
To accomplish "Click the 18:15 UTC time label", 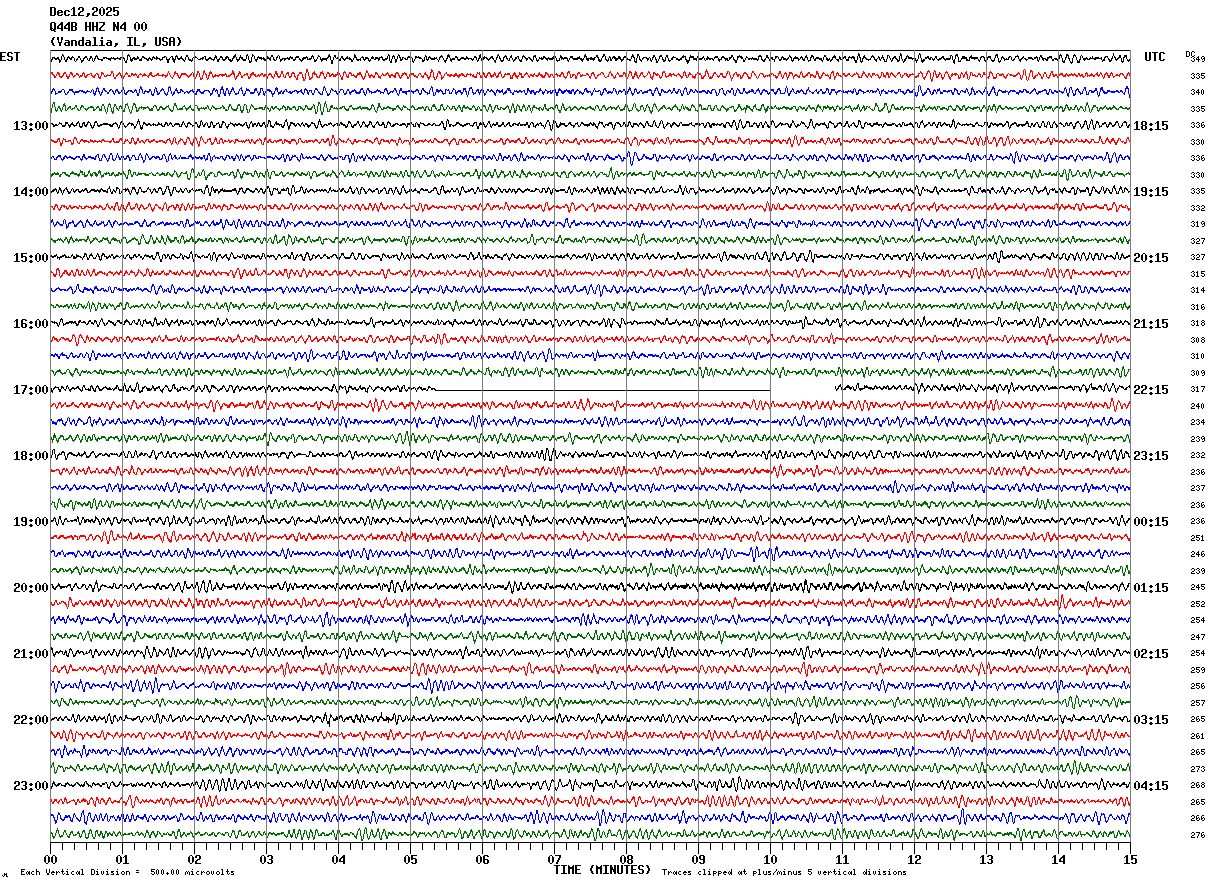I will [x=1151, y=126].
